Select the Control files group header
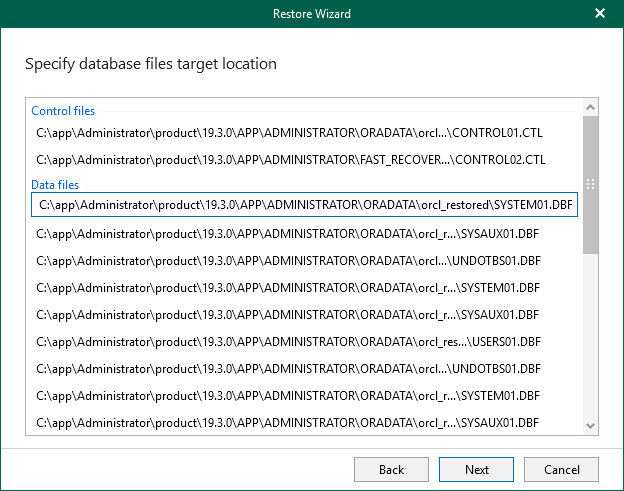This screenshot has height=491, width=624. [x=63, y=111]
